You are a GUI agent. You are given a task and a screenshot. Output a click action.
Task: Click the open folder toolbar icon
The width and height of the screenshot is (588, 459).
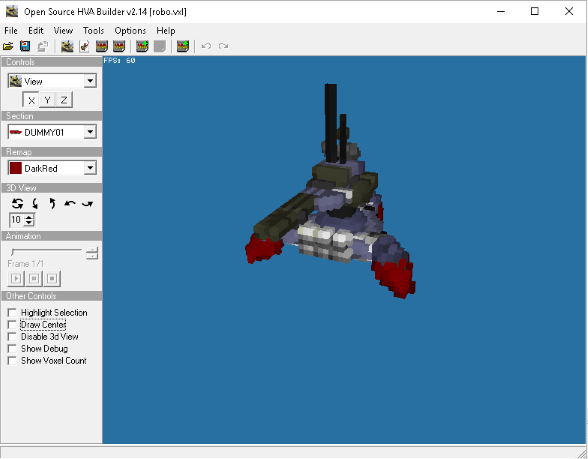(8, 46)
